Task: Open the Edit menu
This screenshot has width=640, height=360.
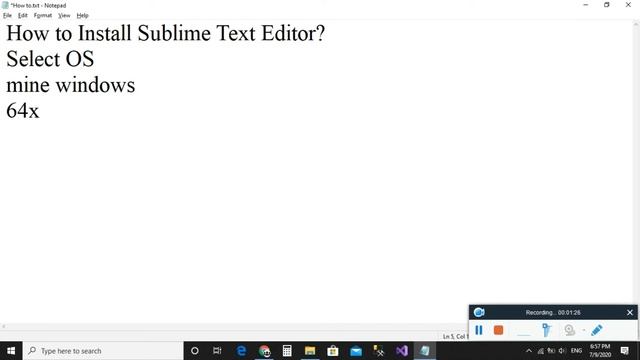Action: point(22,16)
